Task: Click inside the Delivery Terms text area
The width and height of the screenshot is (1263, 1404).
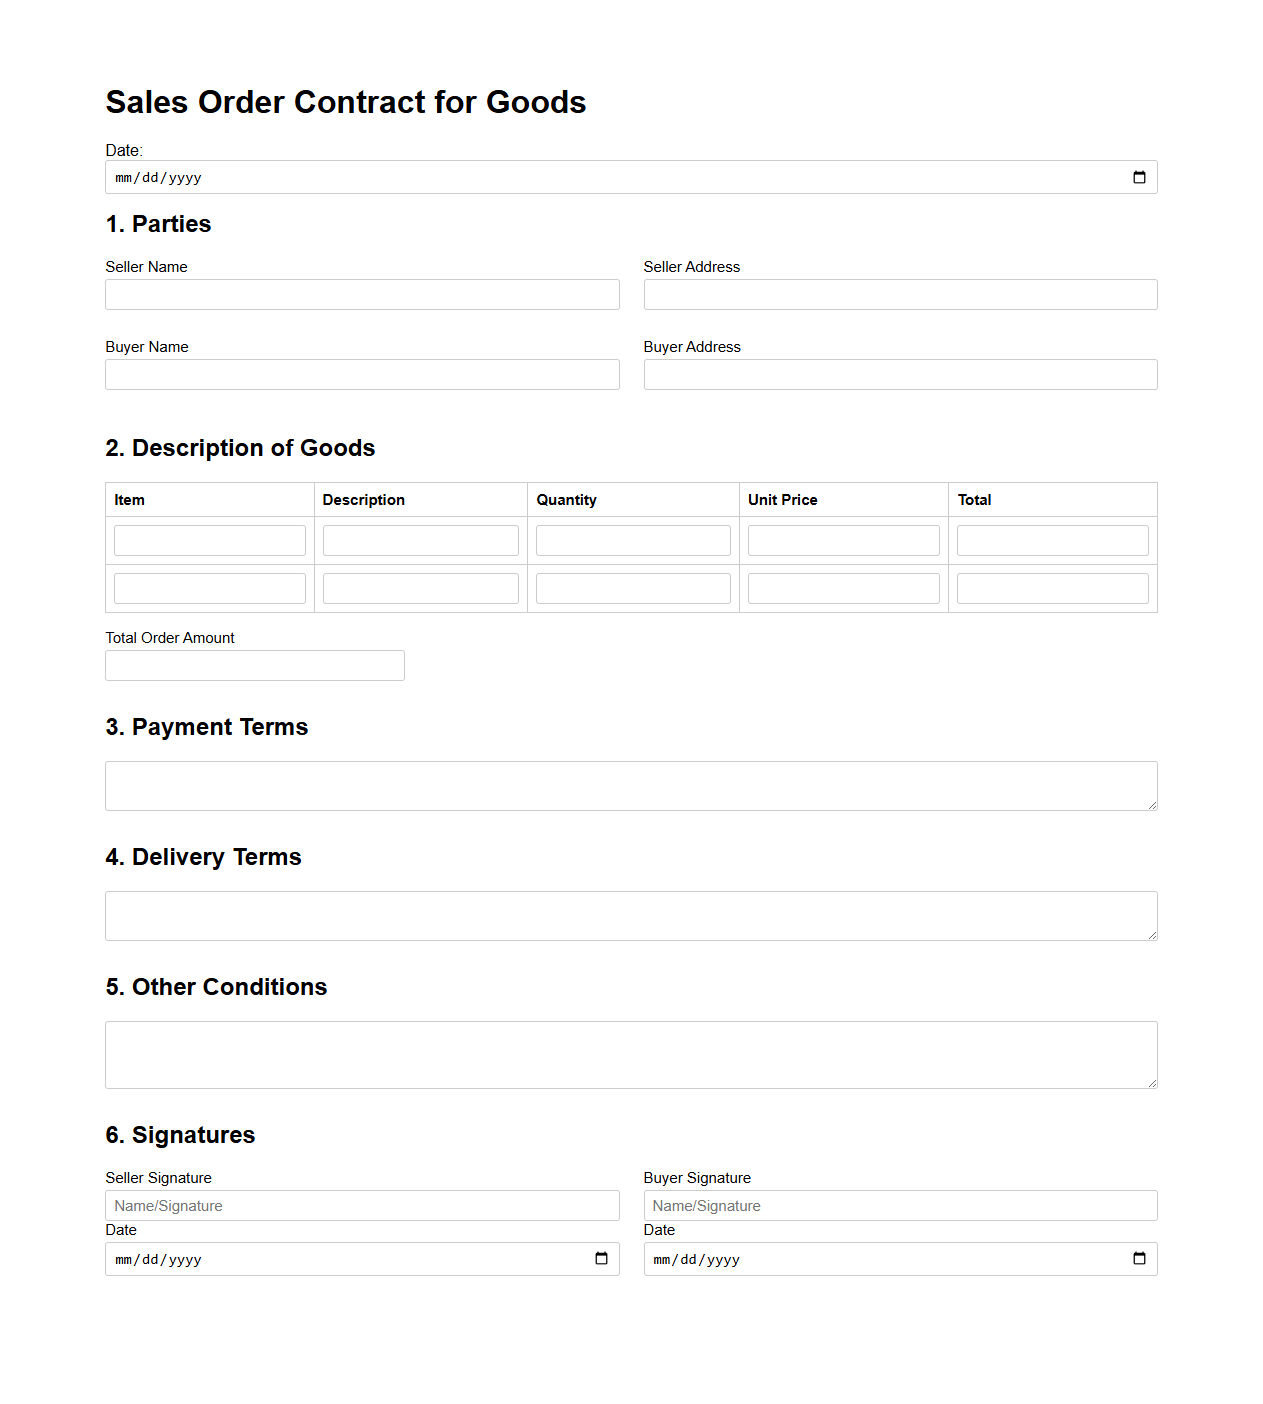Action: pos(630,915)
